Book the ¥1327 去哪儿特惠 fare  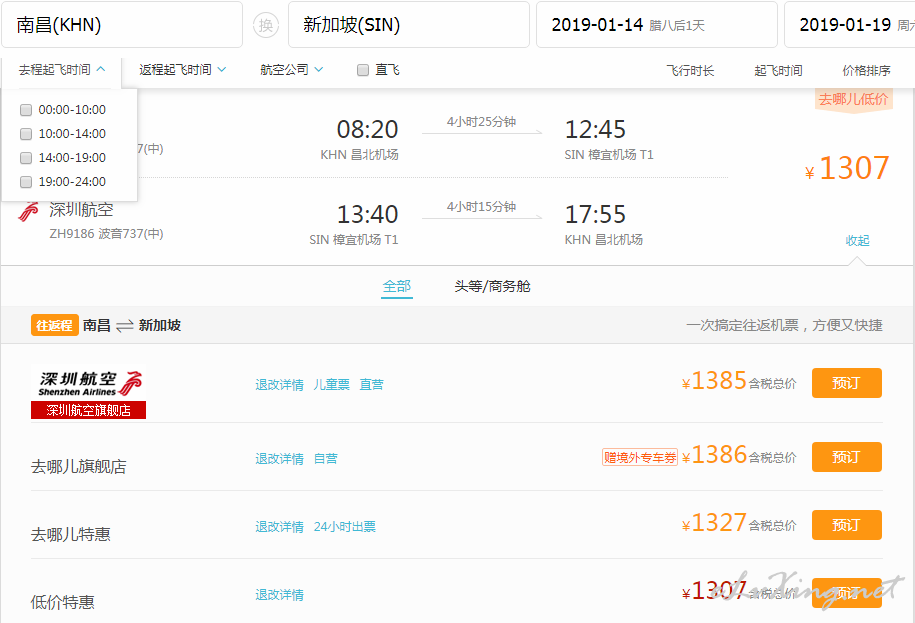tap(847, 525)
